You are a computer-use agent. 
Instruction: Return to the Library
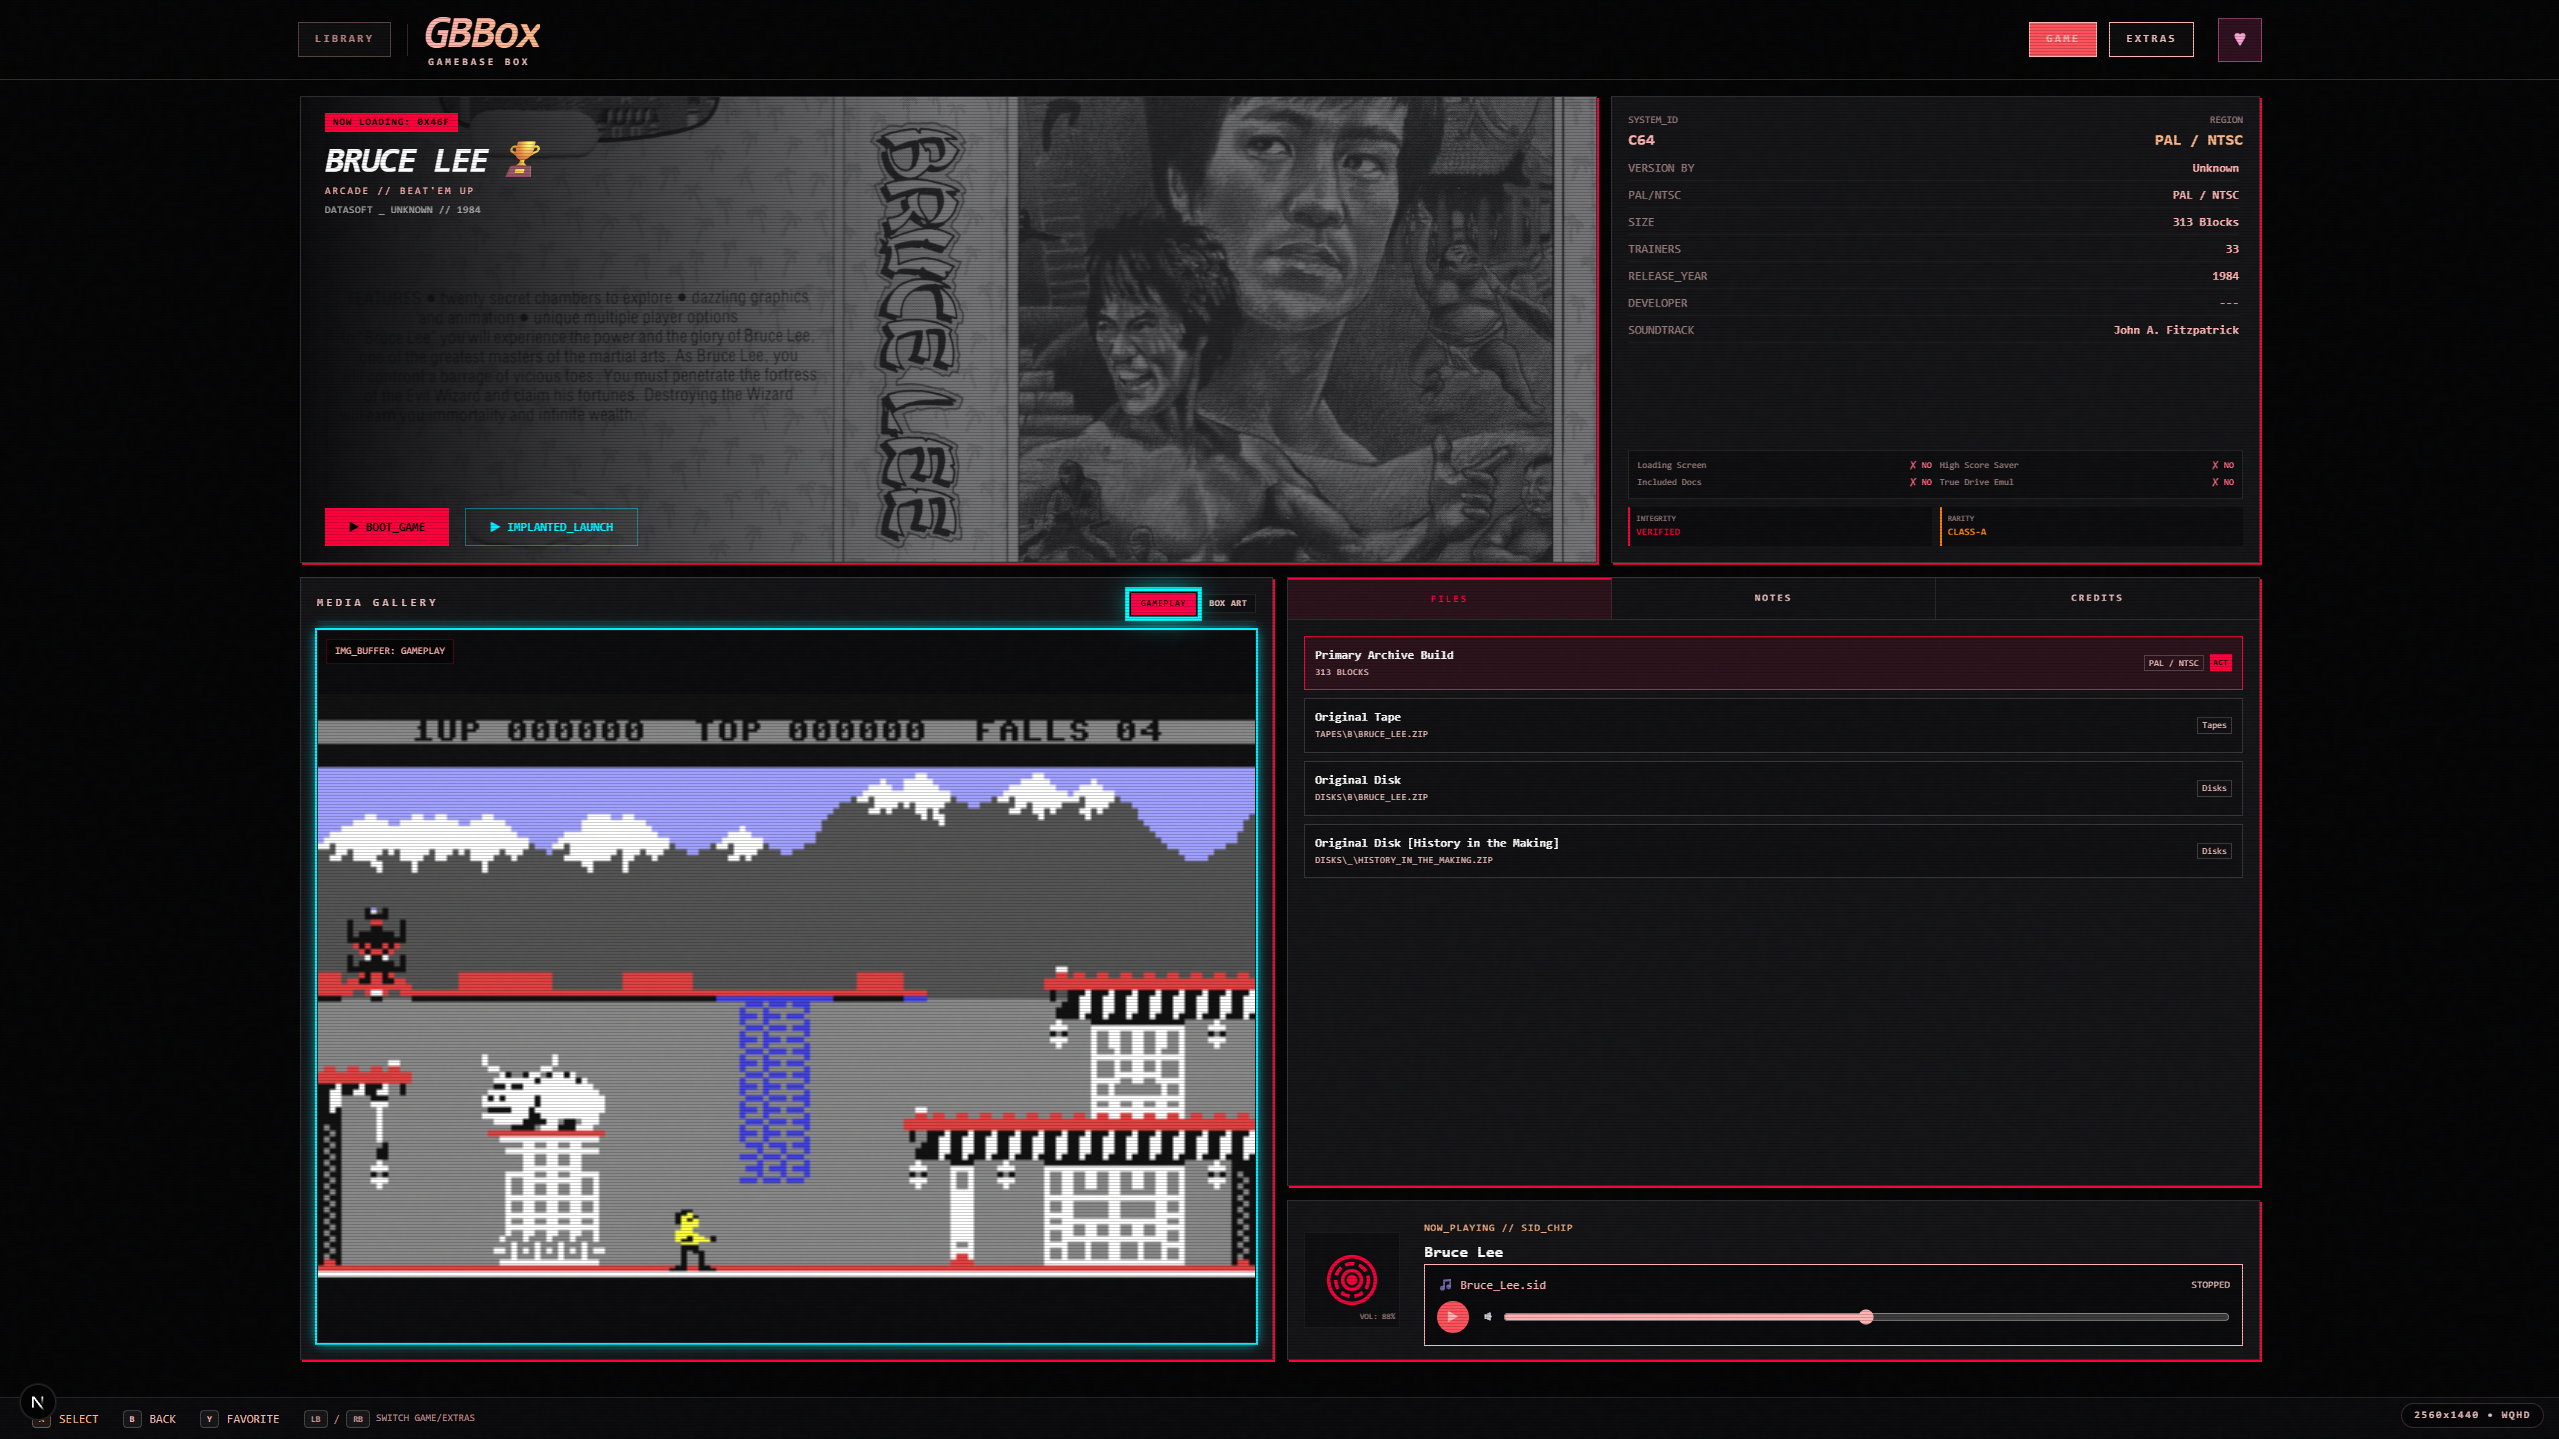tap(344, 39)
